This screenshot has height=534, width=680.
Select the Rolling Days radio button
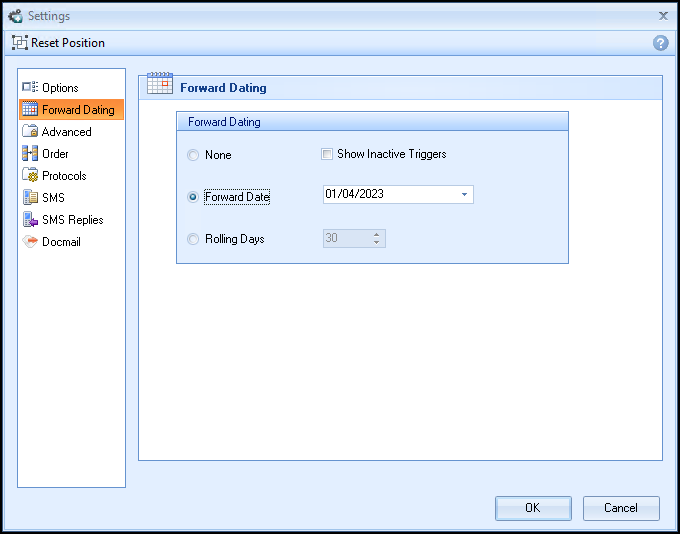tap(193, 239)
